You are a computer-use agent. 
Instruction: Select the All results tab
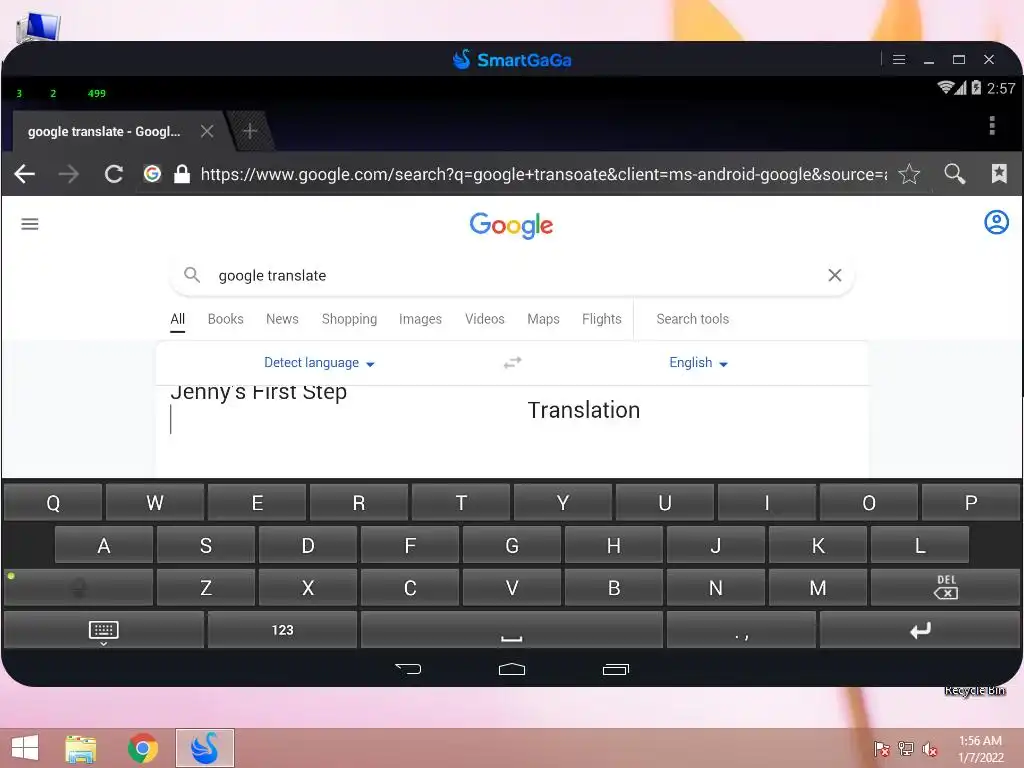178,319
